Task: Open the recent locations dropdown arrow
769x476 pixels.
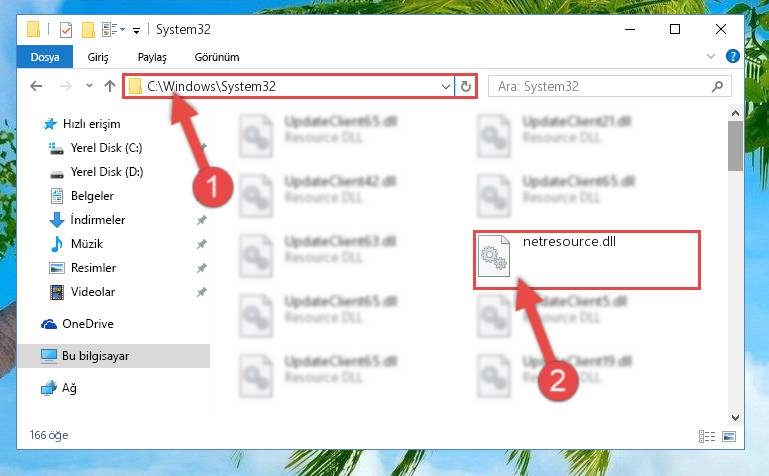Action: (x=89, y=86)
